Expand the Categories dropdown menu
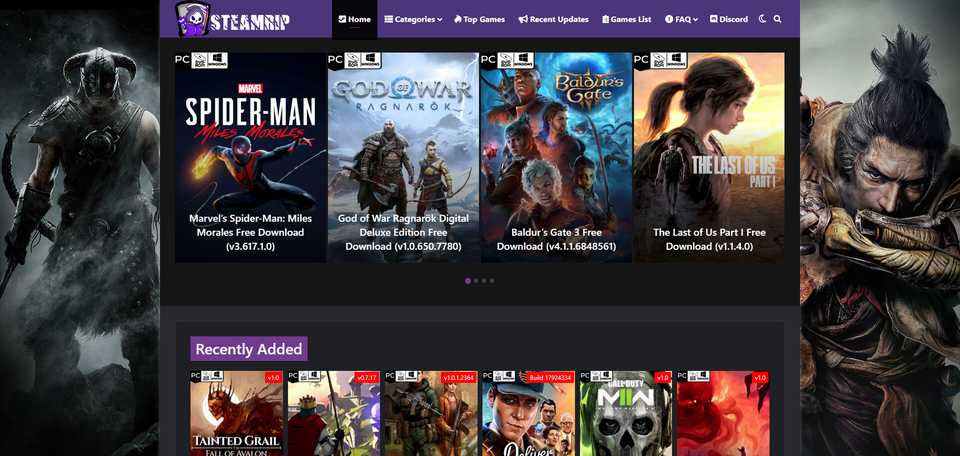Viewport: 960px width, 456px height. tap(413, 19)
